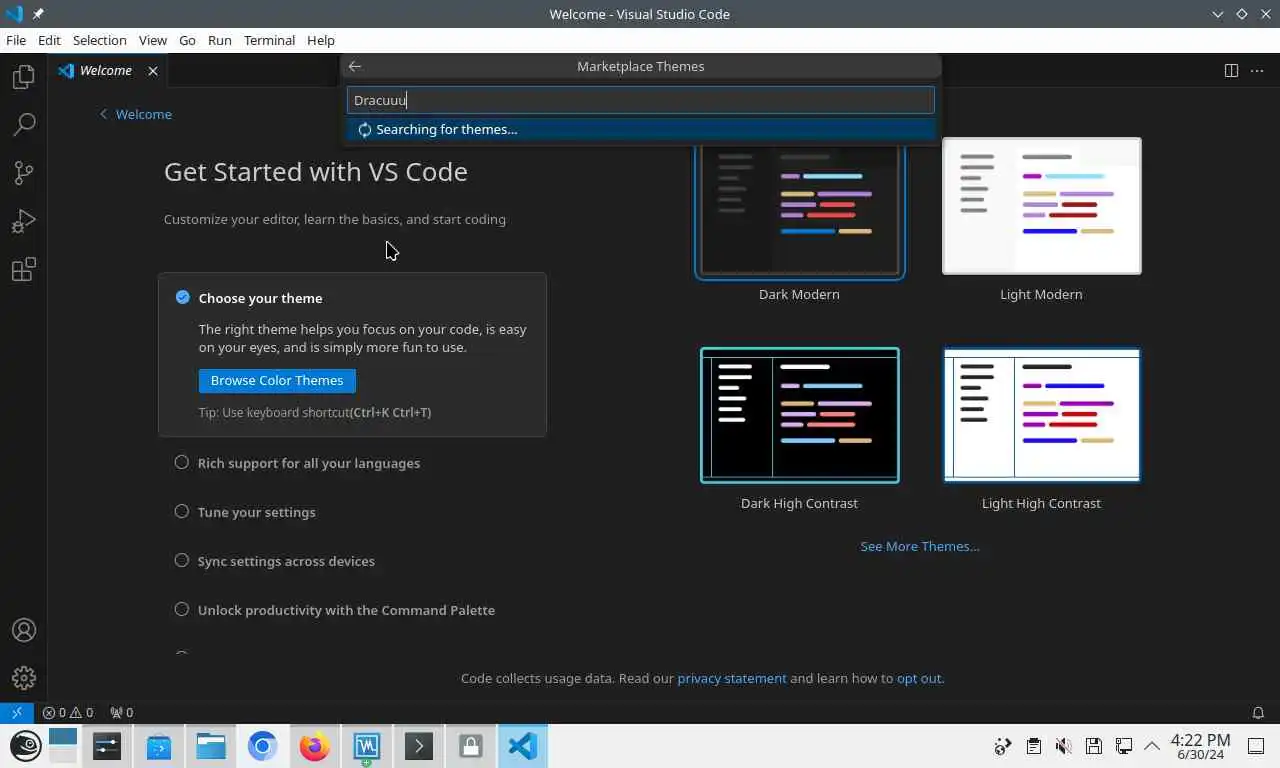Open the Search view in activity bar
The image size is (1280, 768).
point(24,125)
